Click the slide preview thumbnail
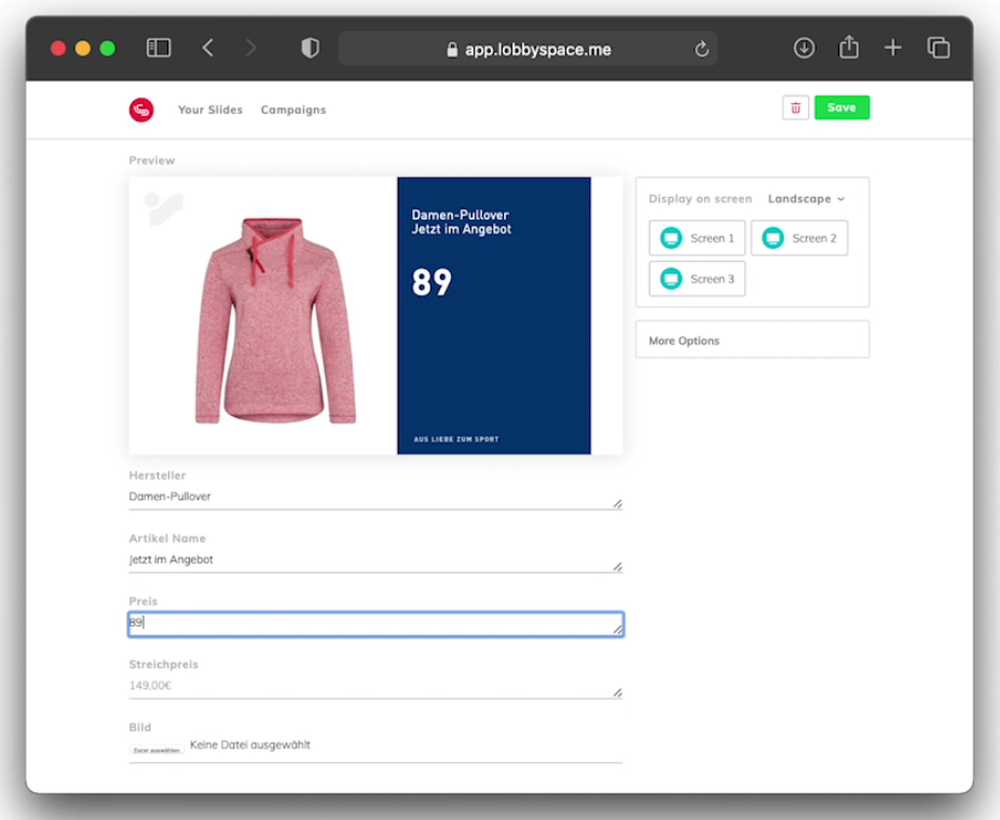 click(x=374, y=315)
